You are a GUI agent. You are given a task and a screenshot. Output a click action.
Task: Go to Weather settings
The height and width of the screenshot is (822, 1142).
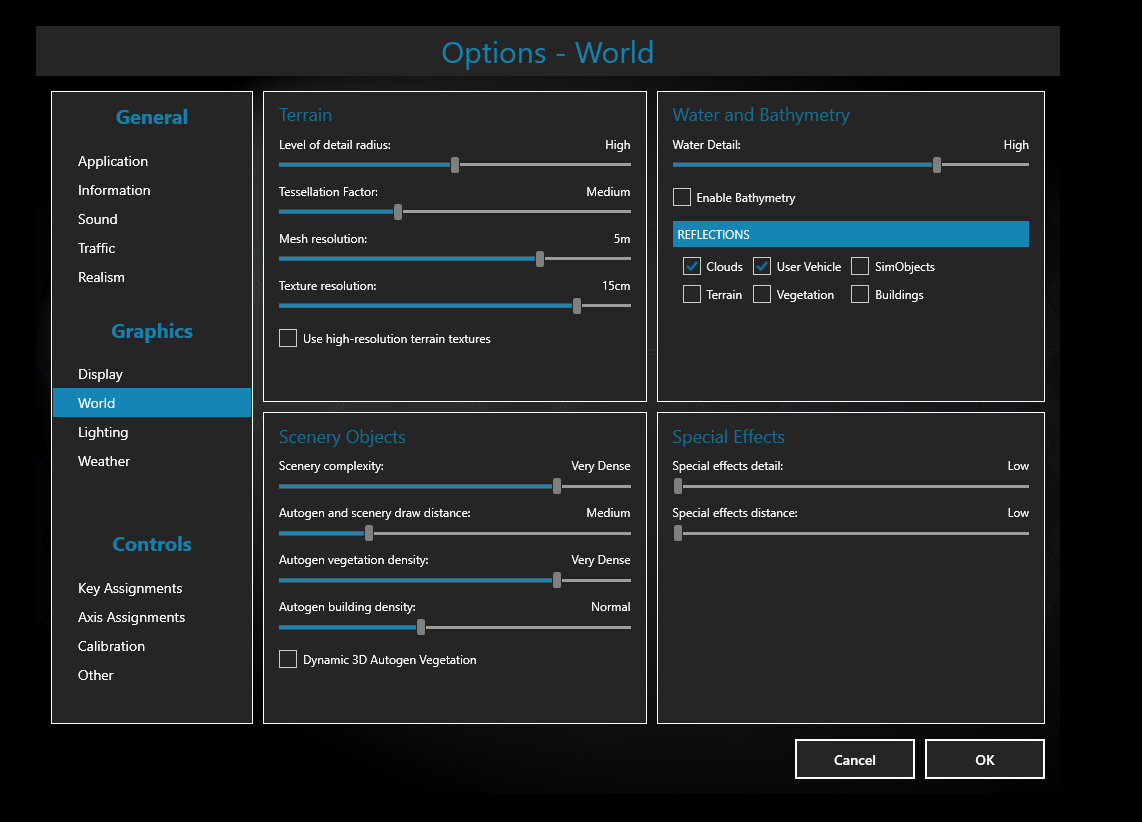coord(104,461)
